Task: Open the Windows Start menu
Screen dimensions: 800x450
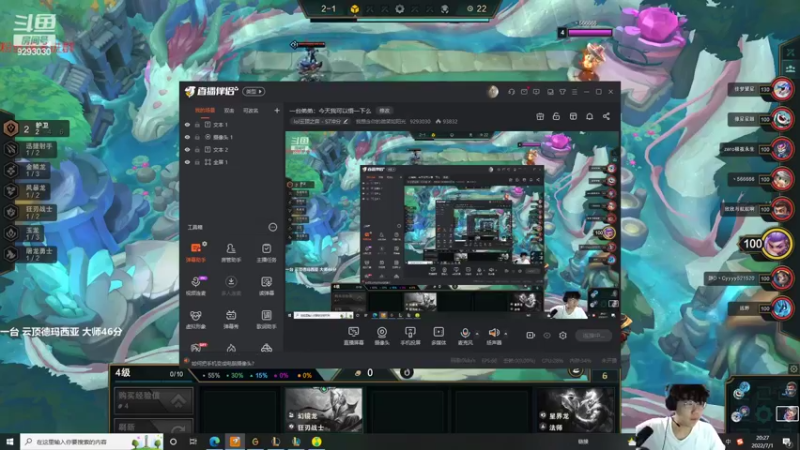Action: click(x=10, y=441)
